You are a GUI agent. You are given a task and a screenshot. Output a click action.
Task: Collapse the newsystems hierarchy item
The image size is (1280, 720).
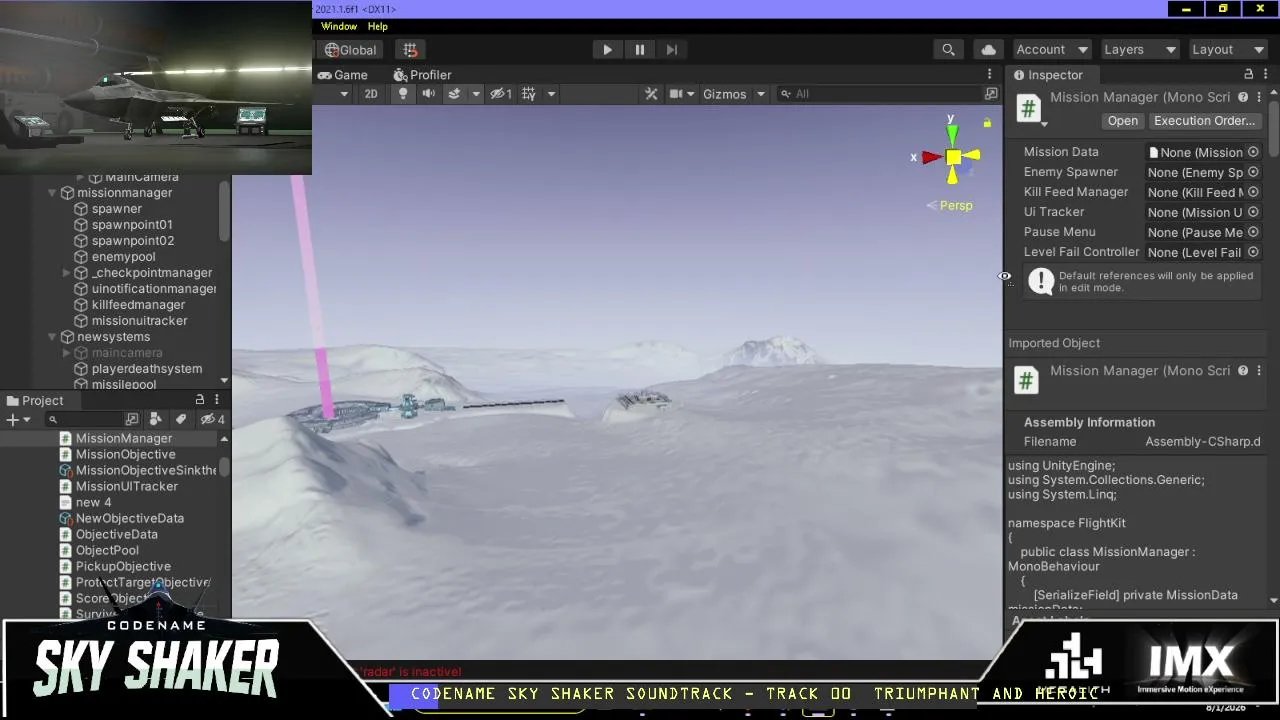[x=52, y=337]
